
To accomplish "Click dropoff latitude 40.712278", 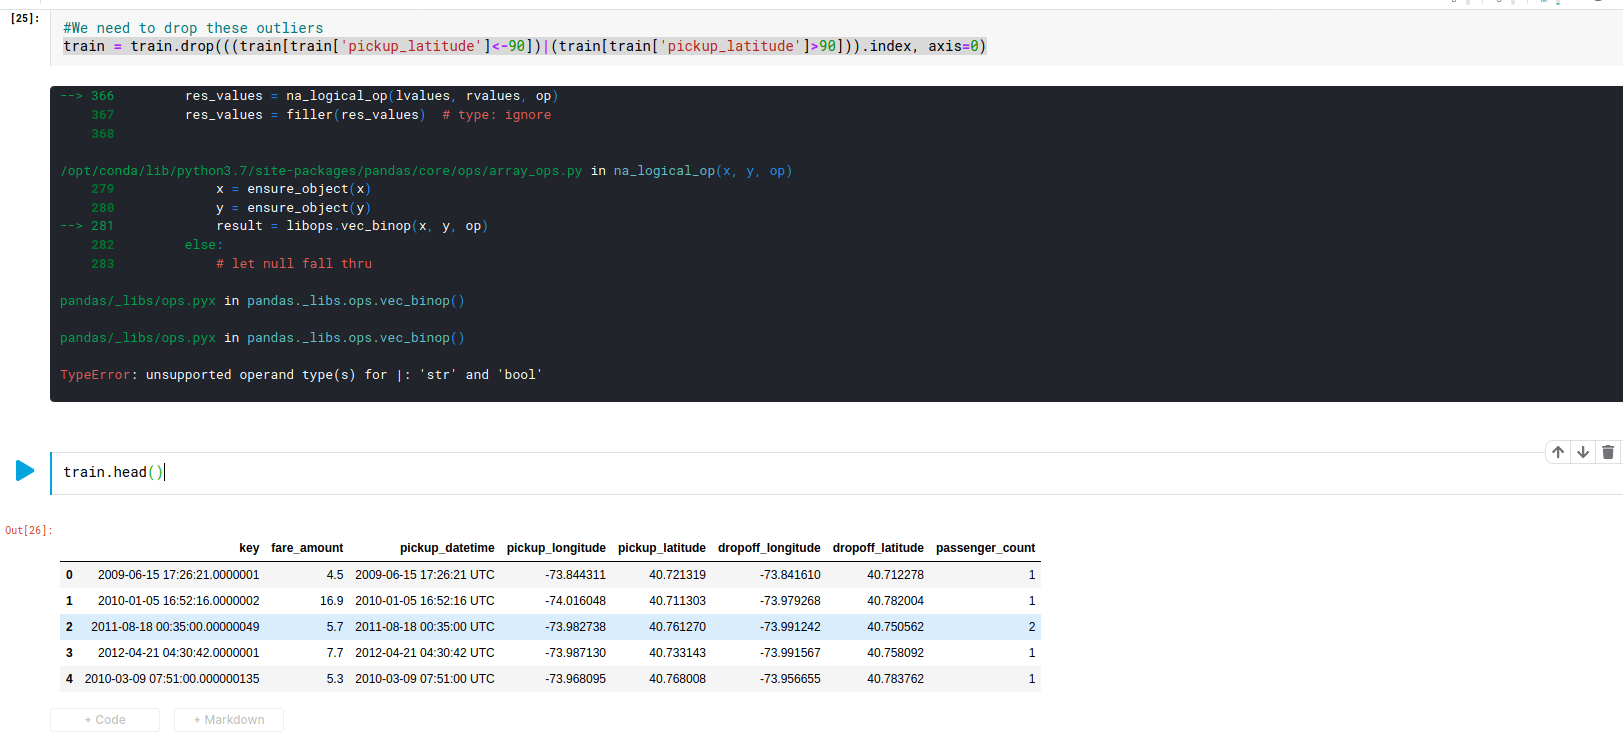I will click(895, 575).
